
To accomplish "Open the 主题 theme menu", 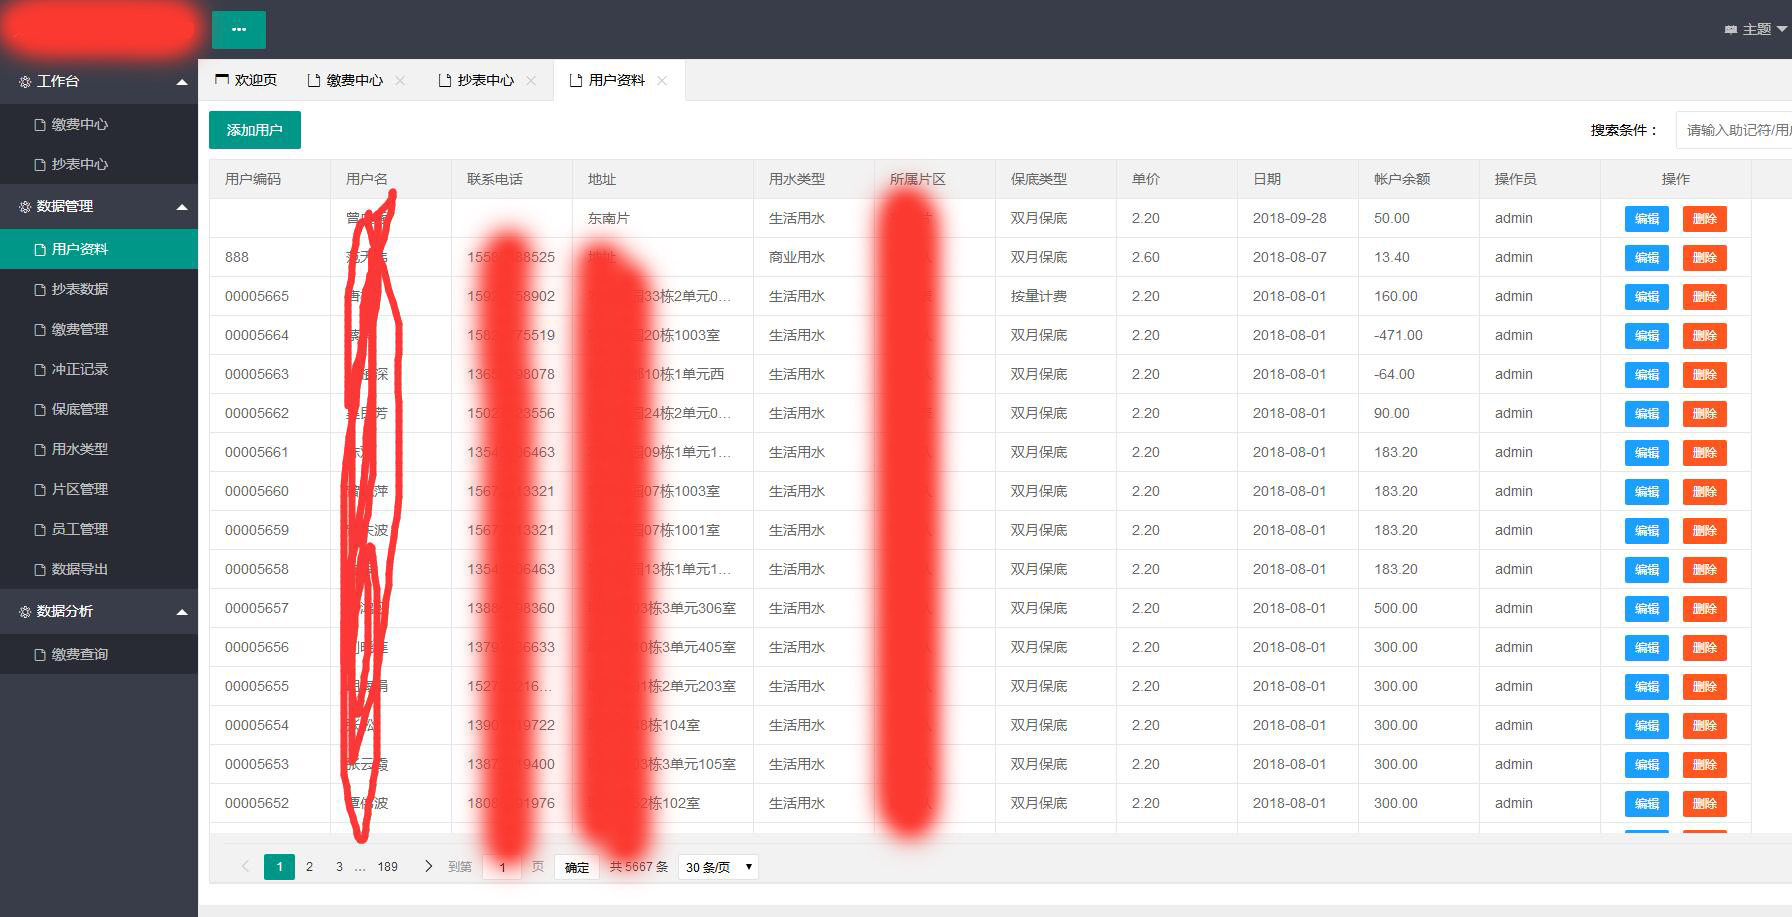I will pyautogui.click(x=1758, y=30).
